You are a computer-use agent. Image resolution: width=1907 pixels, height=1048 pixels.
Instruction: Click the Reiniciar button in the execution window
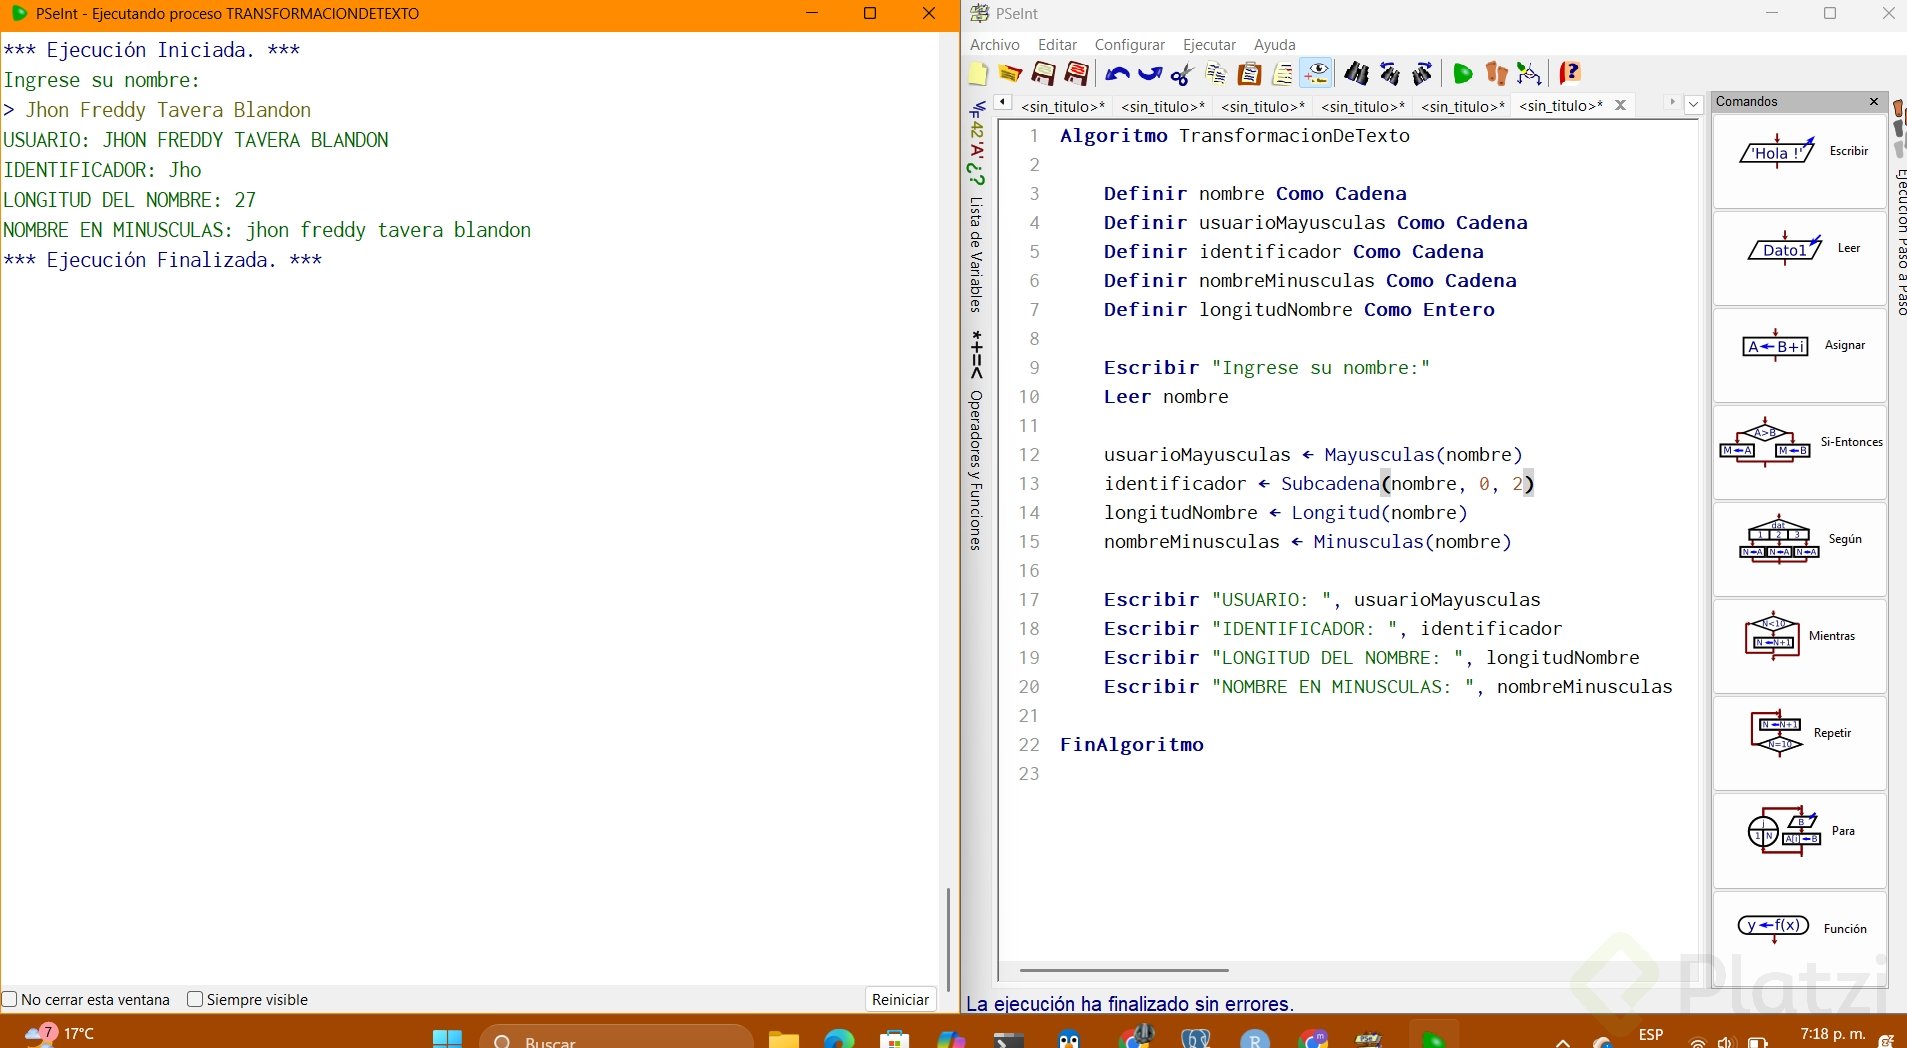[x=900, y=999]
